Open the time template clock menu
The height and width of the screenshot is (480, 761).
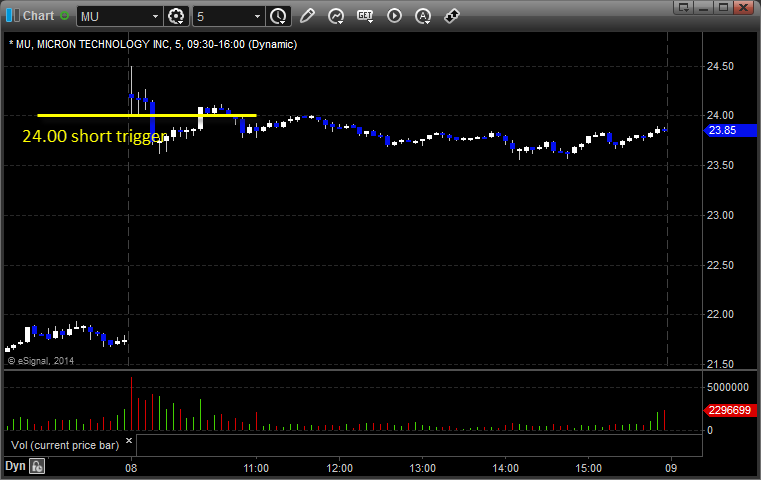[x=279, y=17]
